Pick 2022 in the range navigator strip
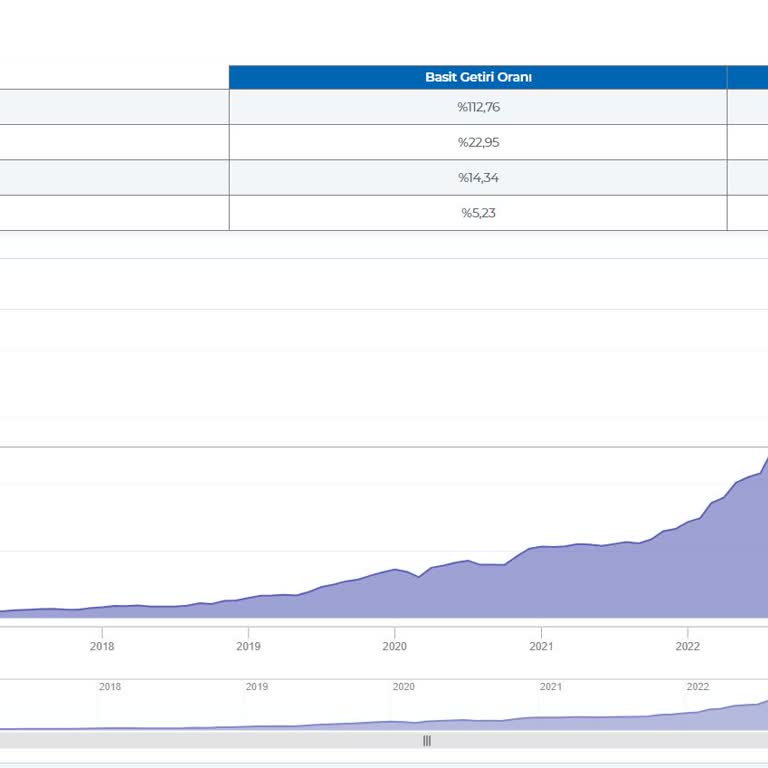The width and height of the screenshot is (768, 768). coord(698,687)
